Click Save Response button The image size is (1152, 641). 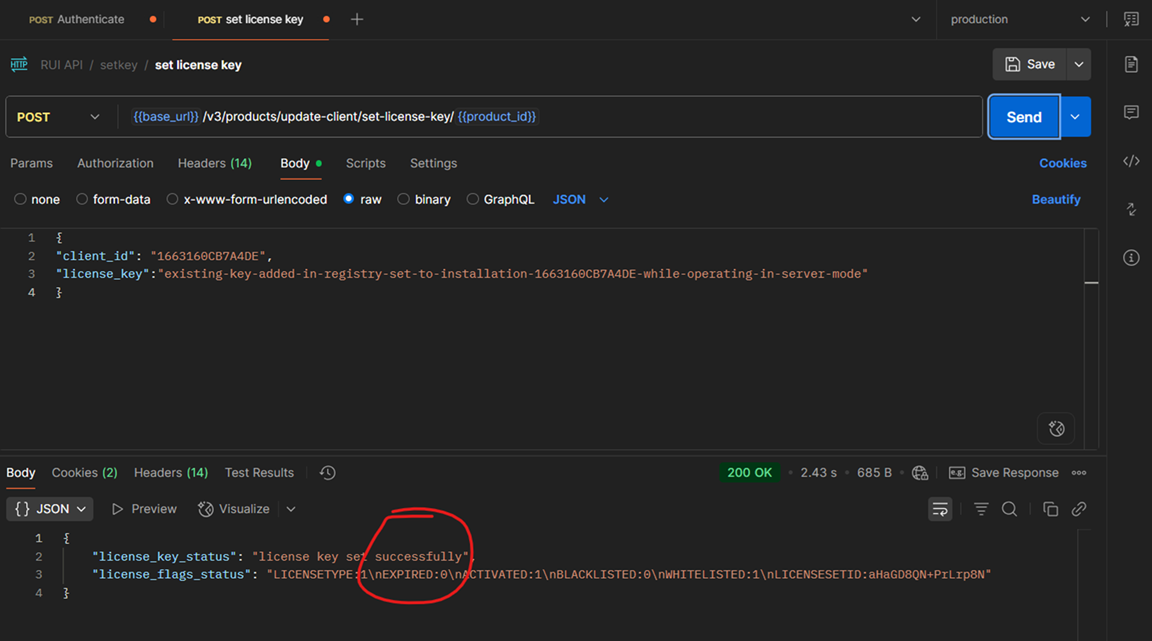coord(1004,473)
